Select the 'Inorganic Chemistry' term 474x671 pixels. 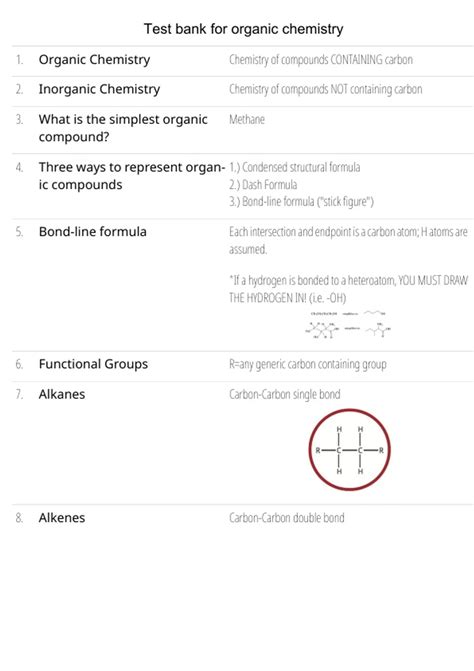pyautogui.click(x=99, y=89)
